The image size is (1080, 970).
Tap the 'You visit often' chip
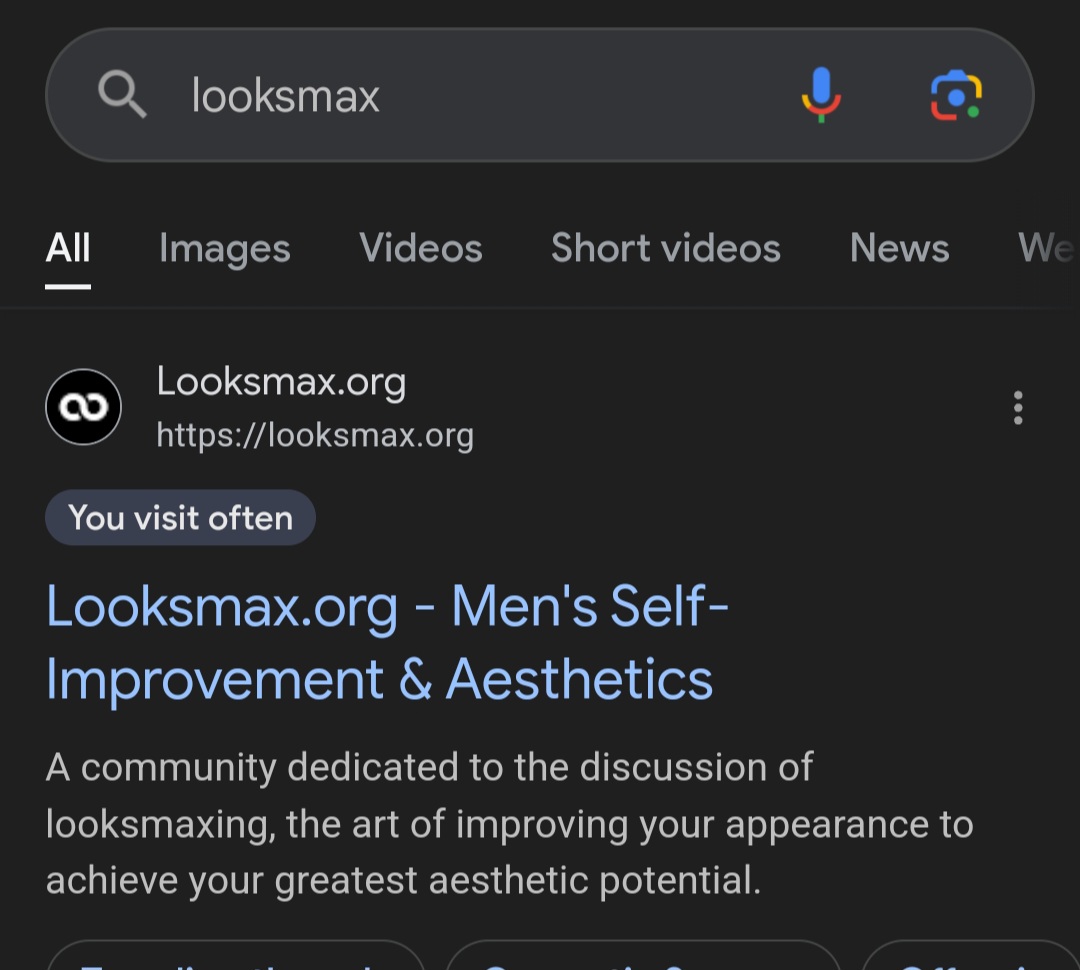(180, 517)
